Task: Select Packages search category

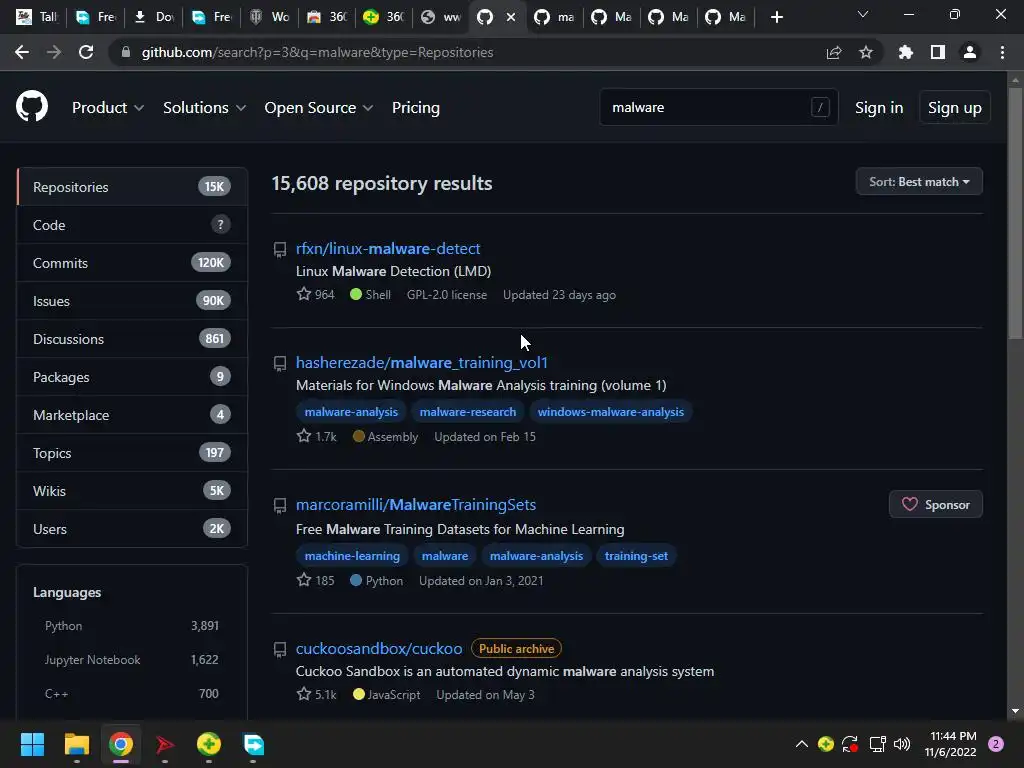Action: click(x=132, y=377)
